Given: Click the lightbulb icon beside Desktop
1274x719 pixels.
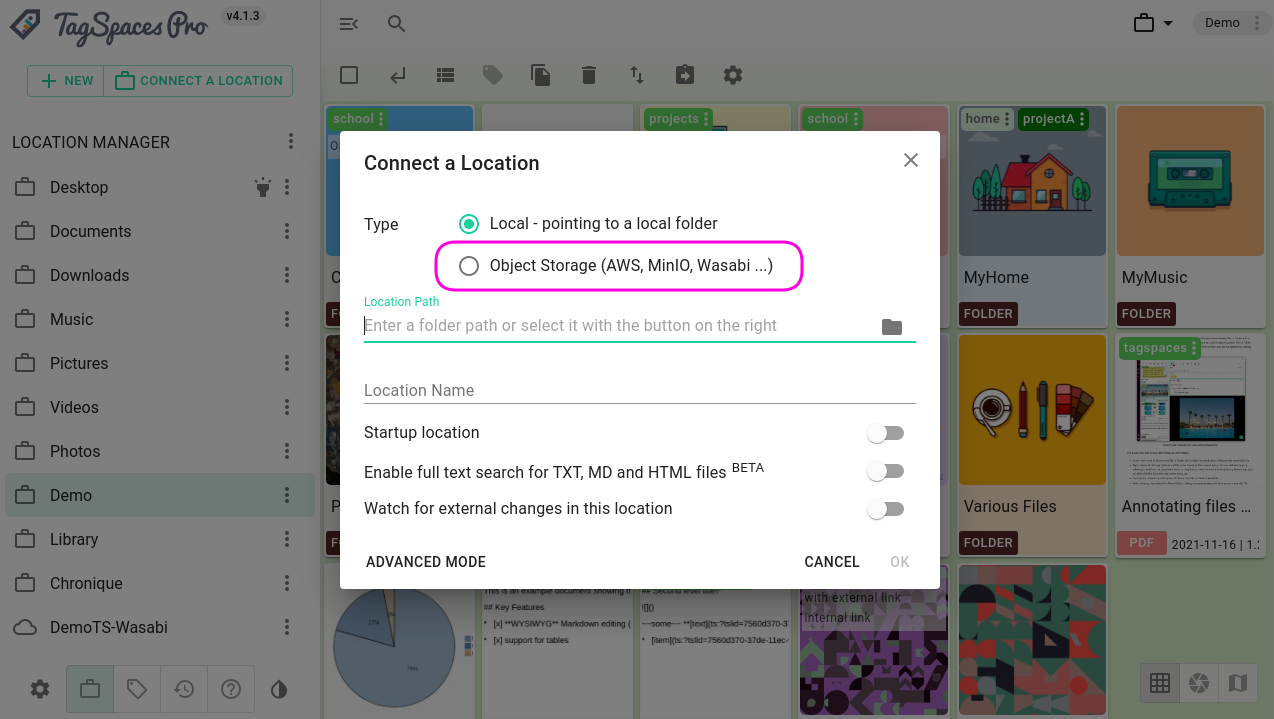Looking at the screenshot, I should pyautogui.click(x=263, y=187).
